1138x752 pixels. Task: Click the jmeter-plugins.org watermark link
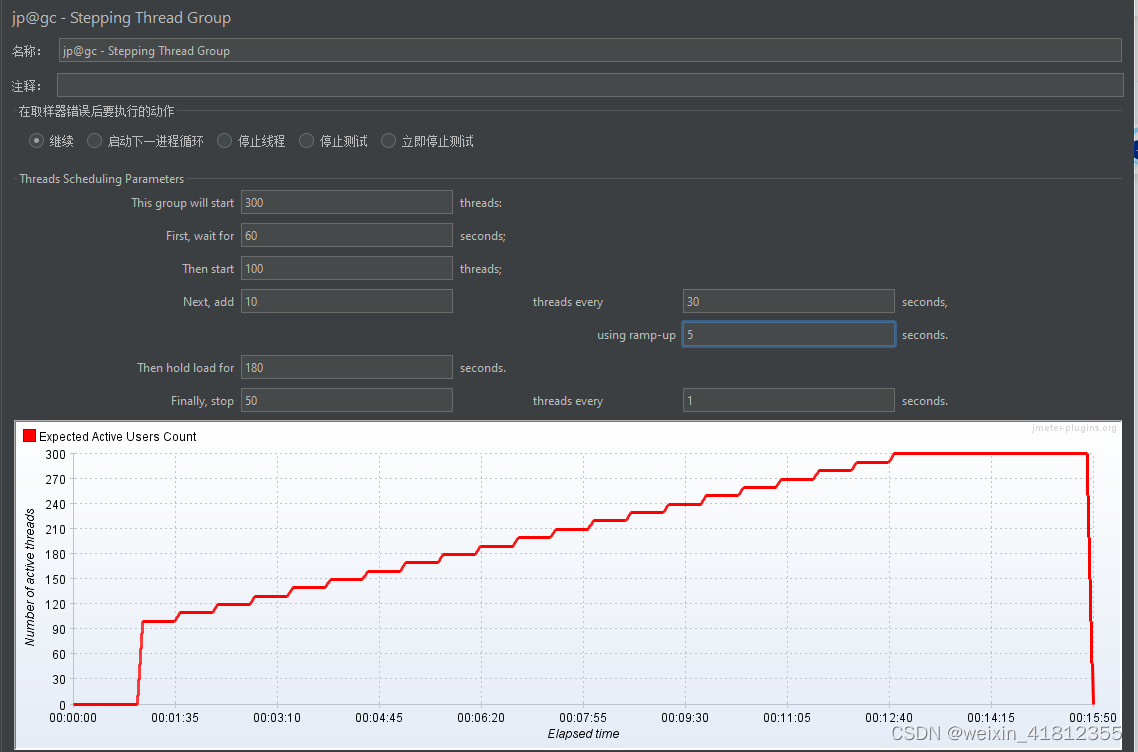click(1076, 427)
